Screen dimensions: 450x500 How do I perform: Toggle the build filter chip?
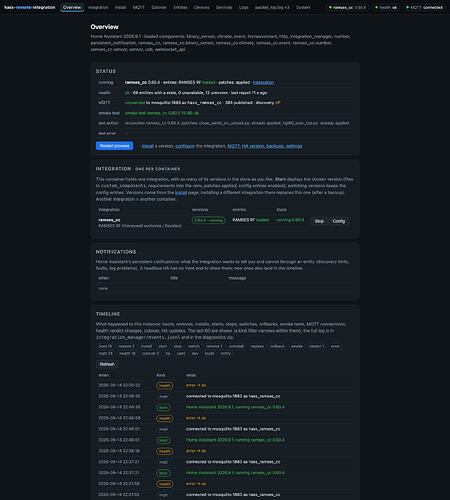pyautogui.click(x=209, y=353)
